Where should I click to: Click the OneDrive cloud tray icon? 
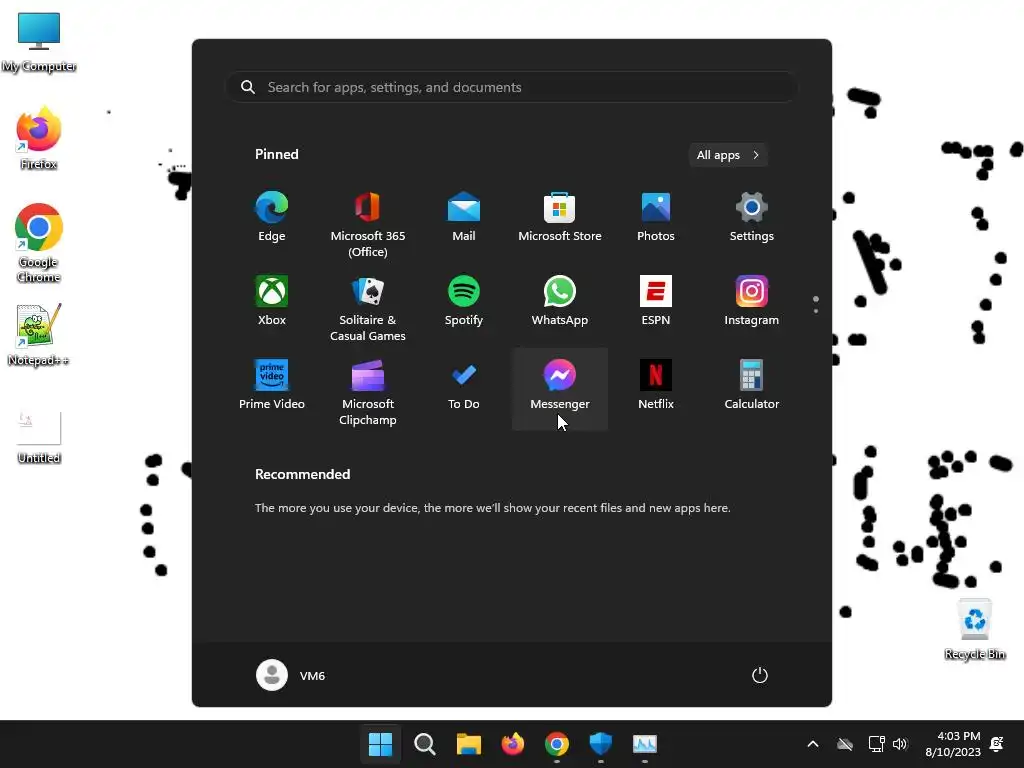[845, 744]
